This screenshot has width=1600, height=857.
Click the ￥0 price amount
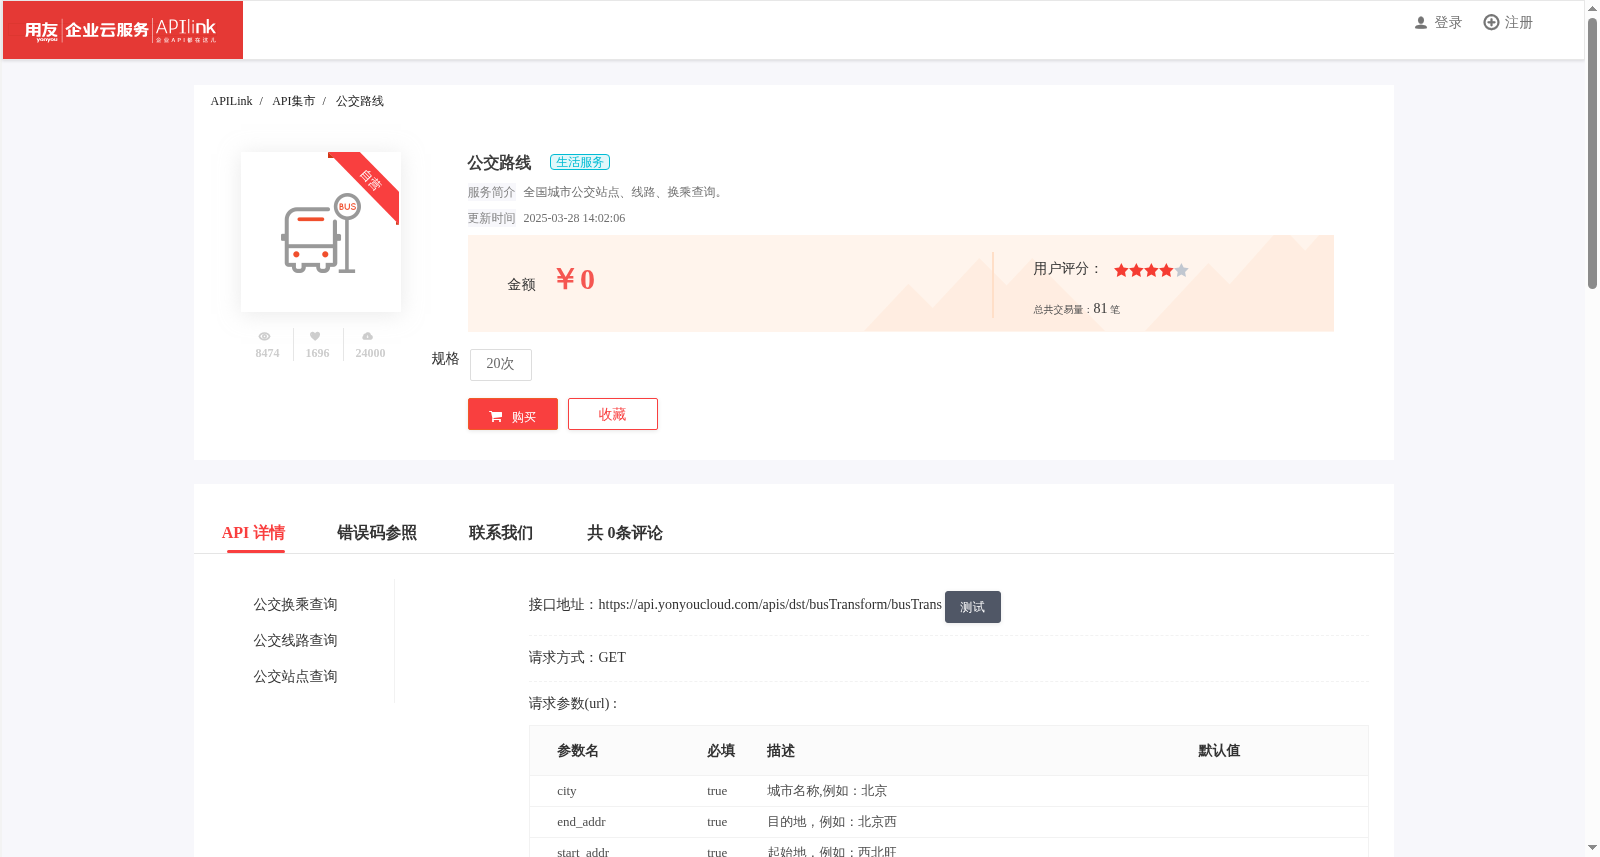pyautogui.click(x=575, y=279)
